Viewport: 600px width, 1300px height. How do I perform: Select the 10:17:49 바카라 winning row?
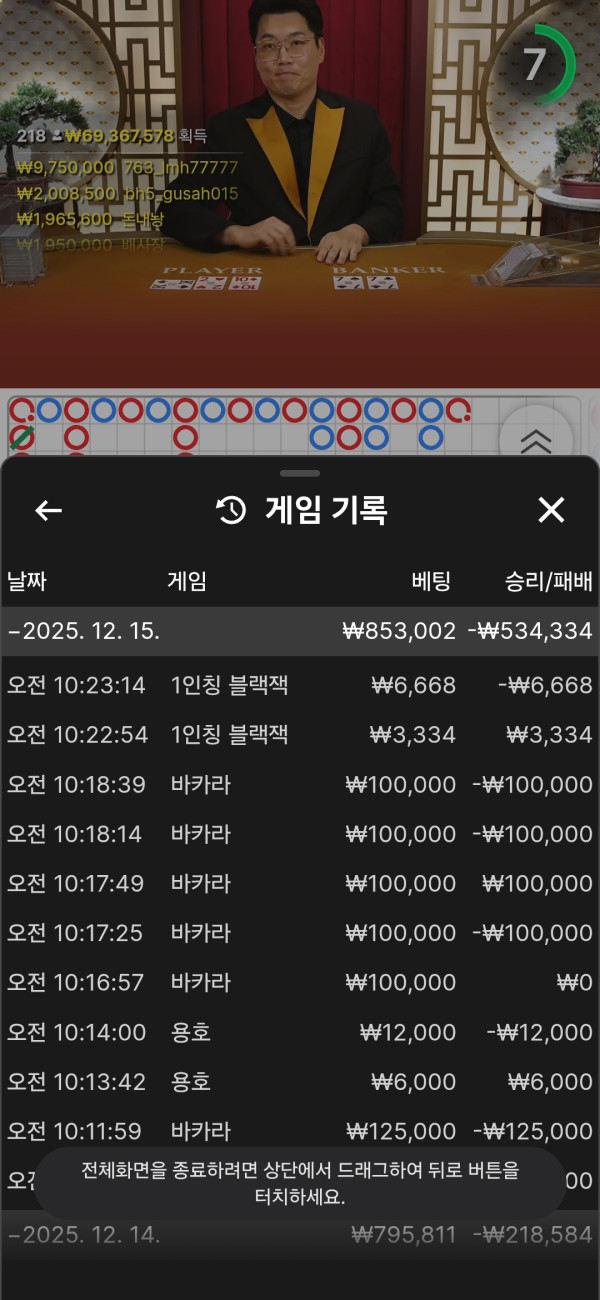tap(300, 884)
